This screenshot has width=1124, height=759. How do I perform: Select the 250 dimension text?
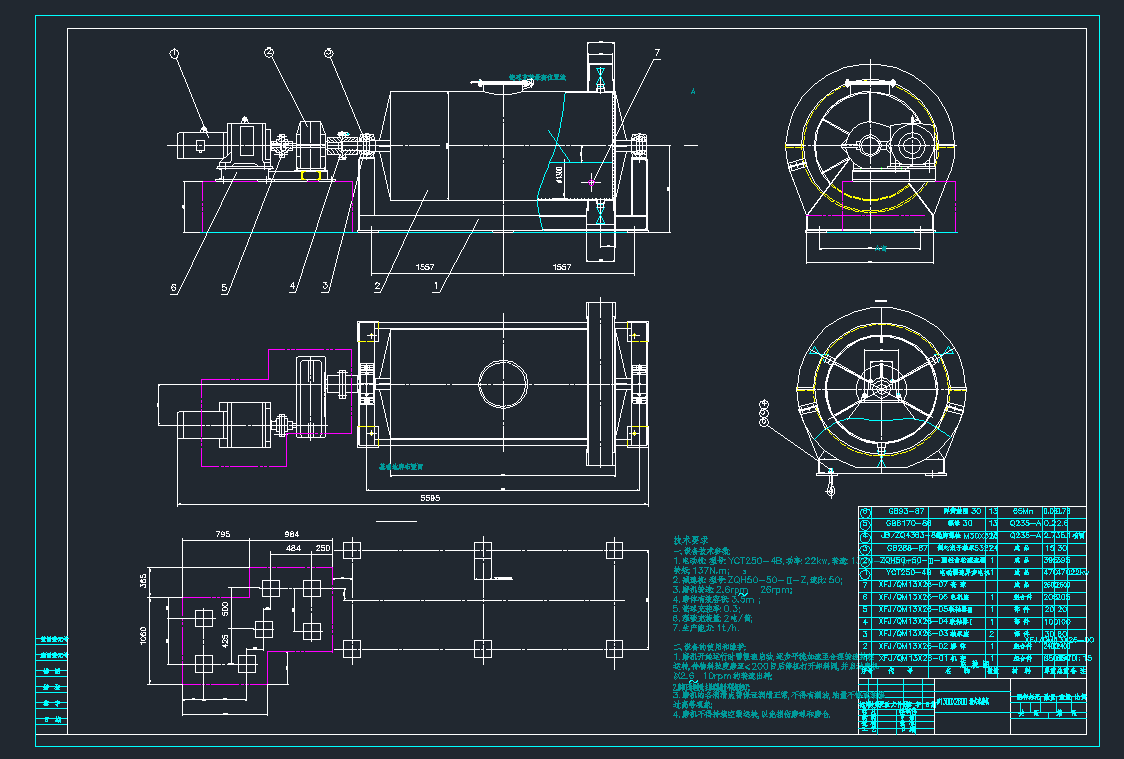click(x=323, y=548)
